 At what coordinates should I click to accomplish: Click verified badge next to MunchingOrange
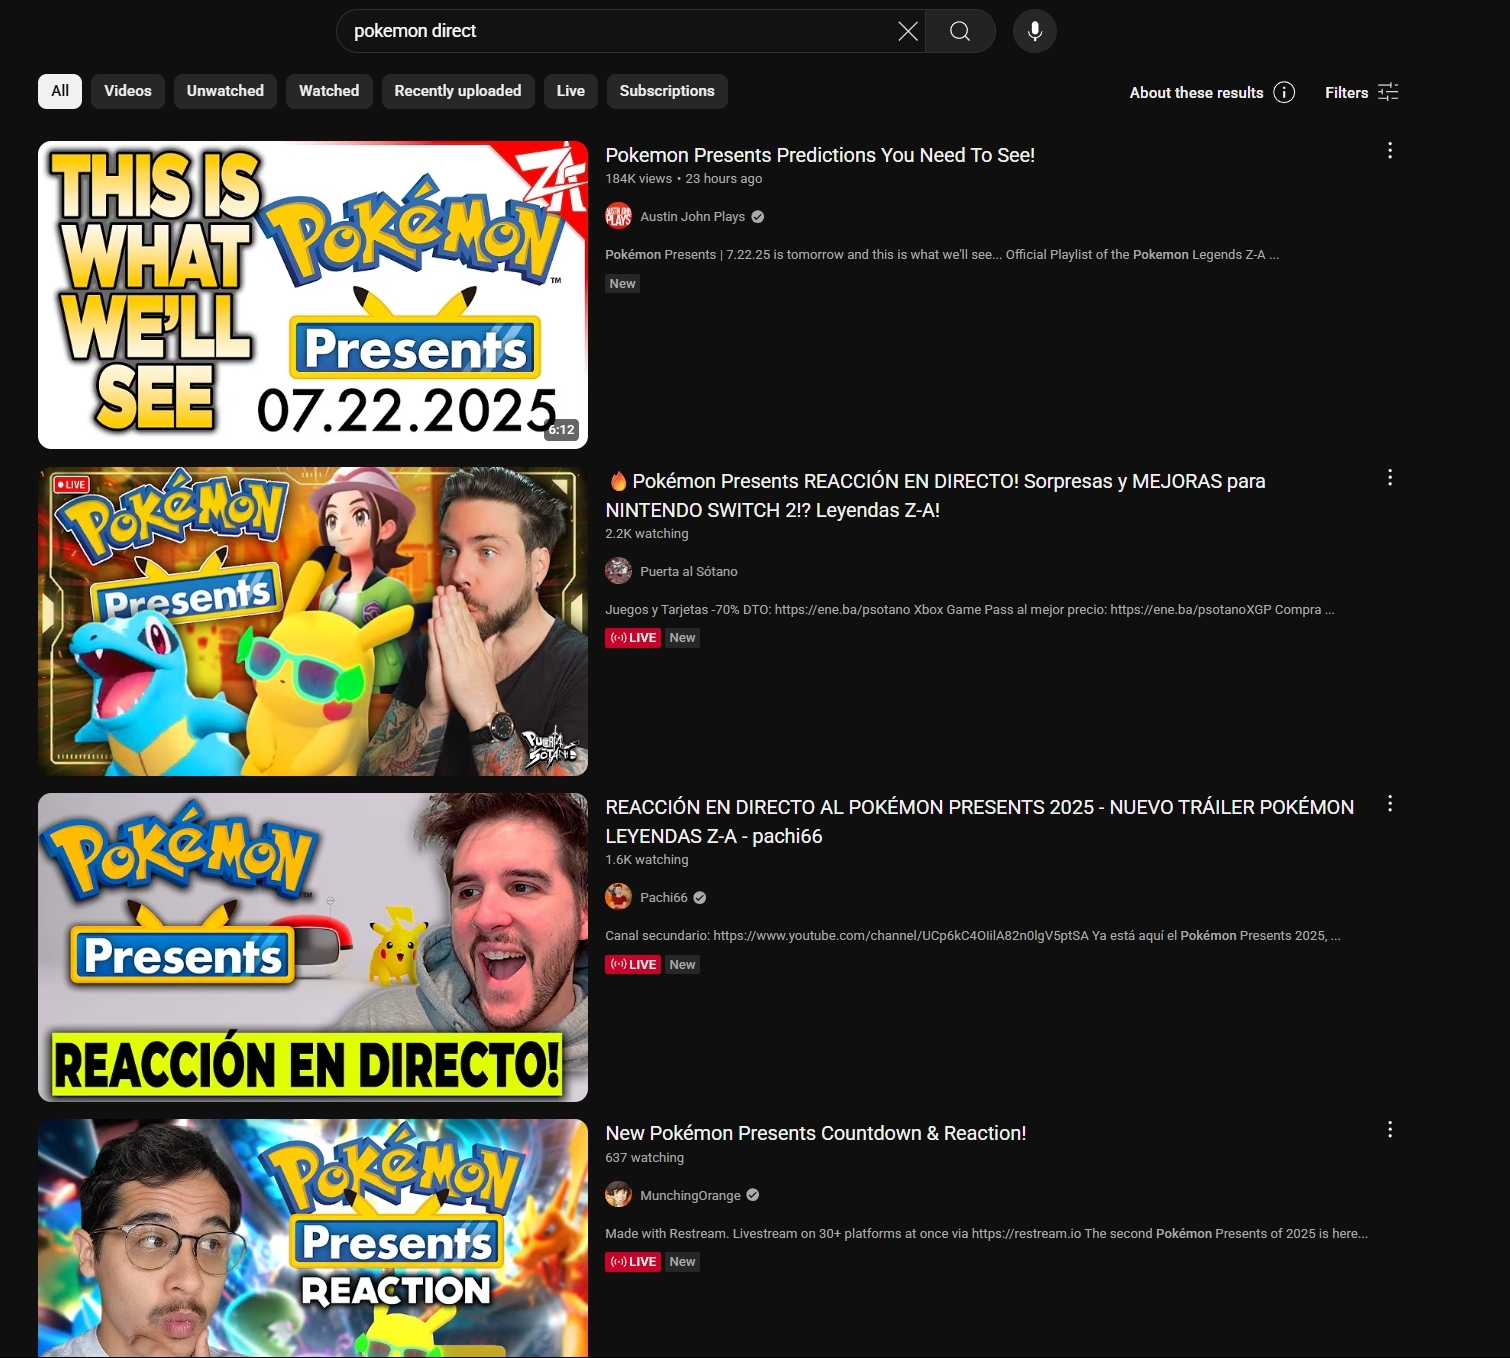(x=753, y=1195)
